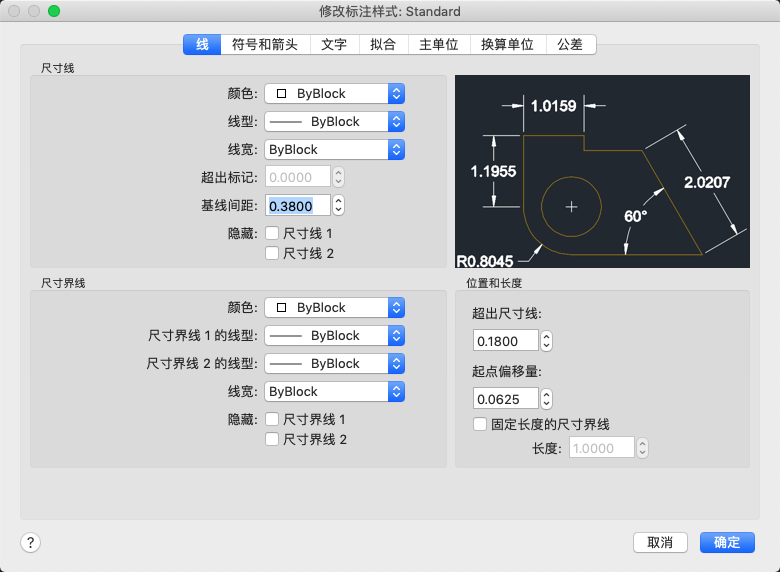Click the 超出尺寸线 value field
The height and width of the screenshot is (572, 780).
point(505,341)
